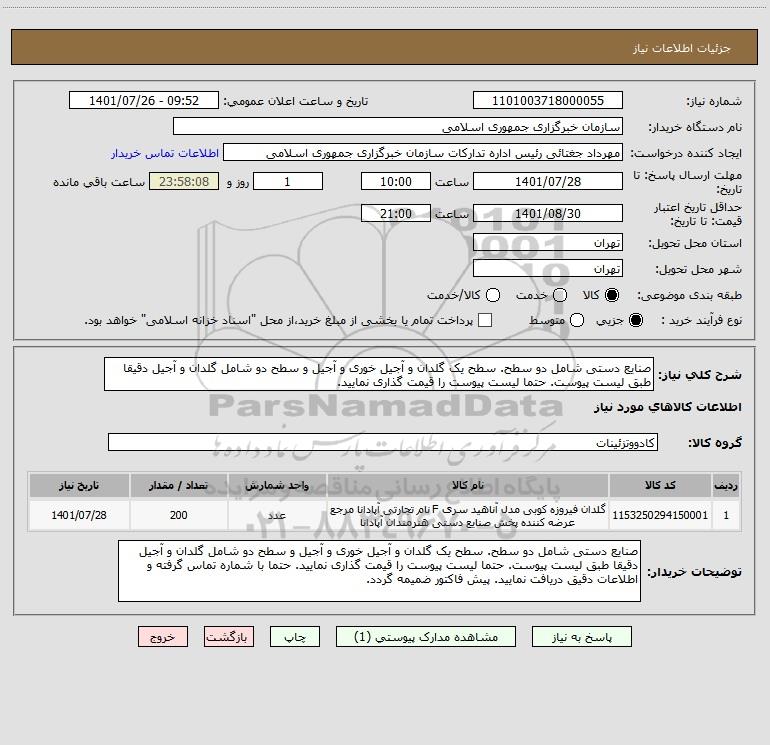Open مشاهده مدارک پیوستی (1) attachments
This screenshot has width=770, height=745.
point(426,637)
